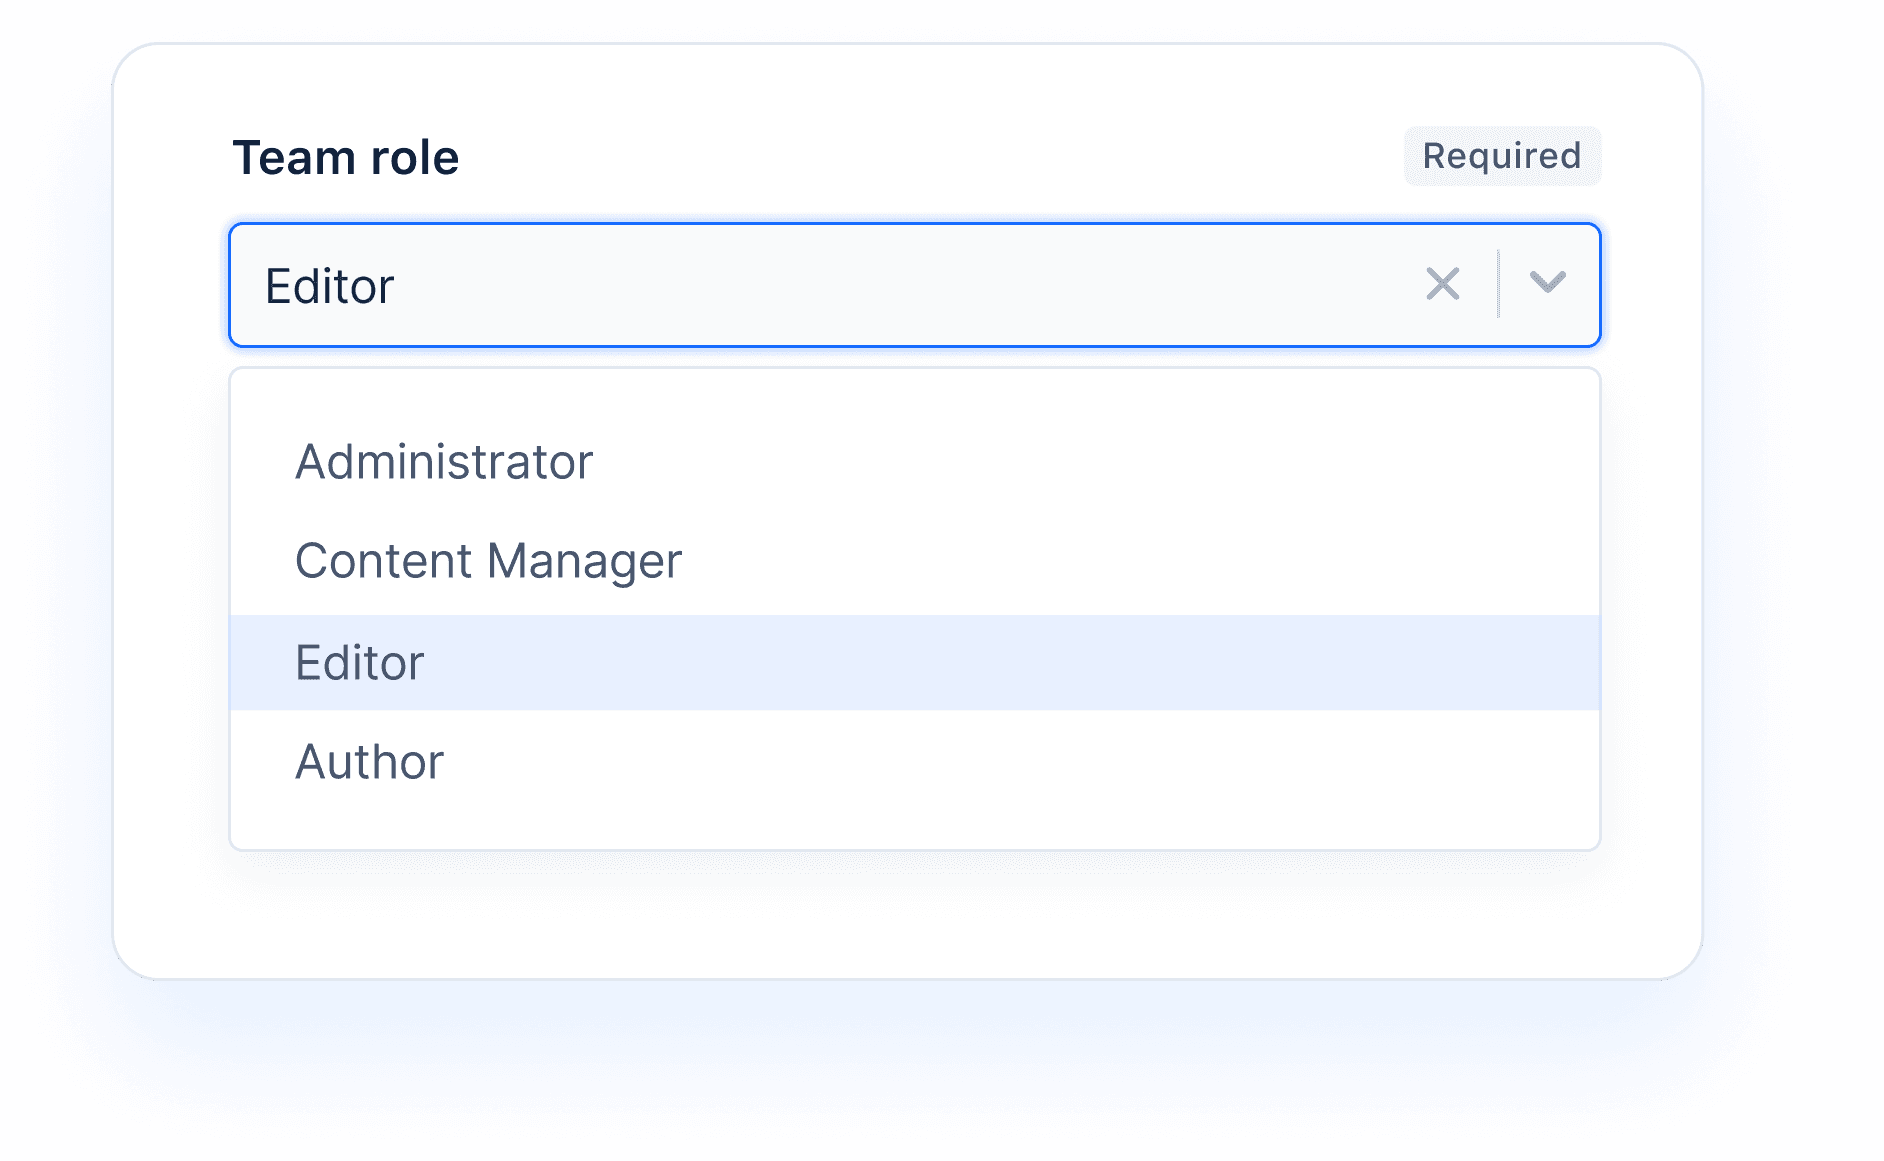Click inside the Editor input field
The width and height of the screenshot is (1884, 1161).
tap(800, 285)
